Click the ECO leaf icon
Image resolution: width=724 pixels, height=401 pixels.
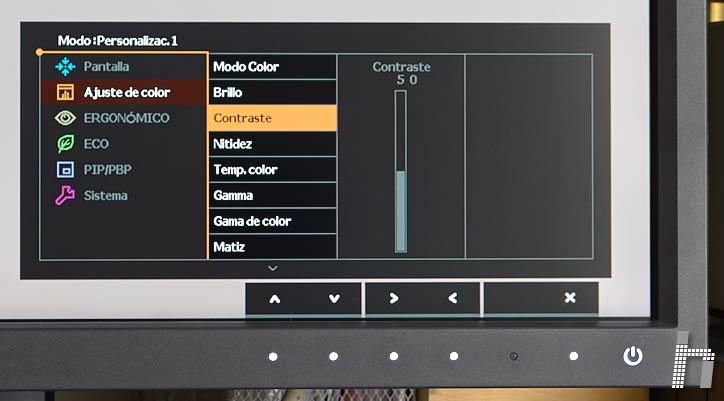(65, 144)
